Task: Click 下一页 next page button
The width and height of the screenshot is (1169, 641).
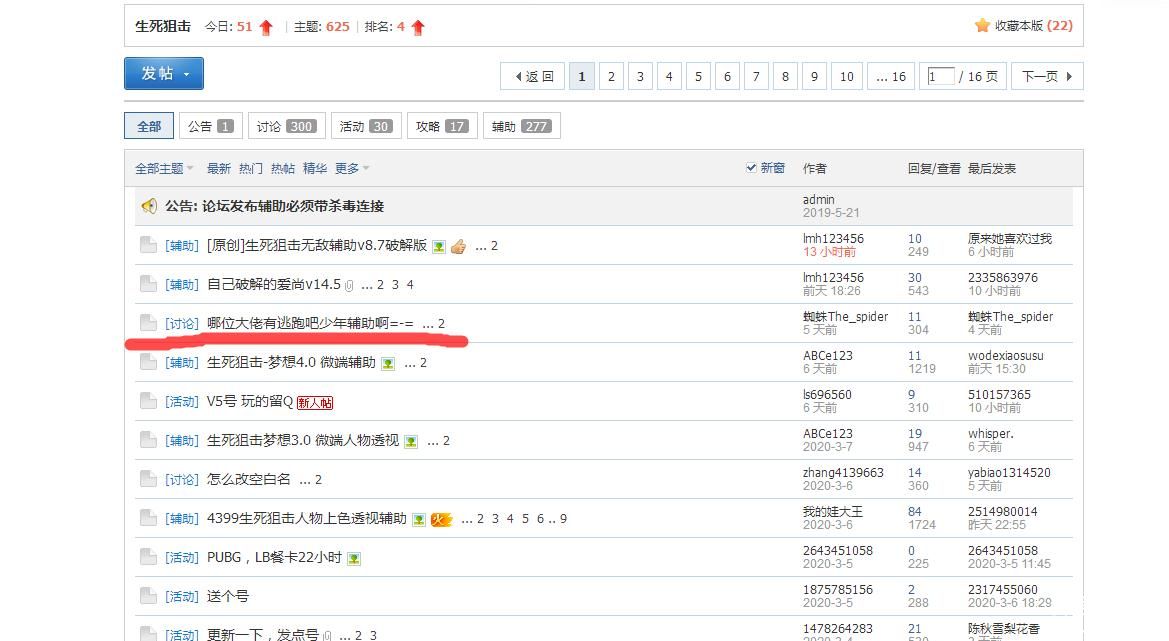Action: click(1047, 76)
